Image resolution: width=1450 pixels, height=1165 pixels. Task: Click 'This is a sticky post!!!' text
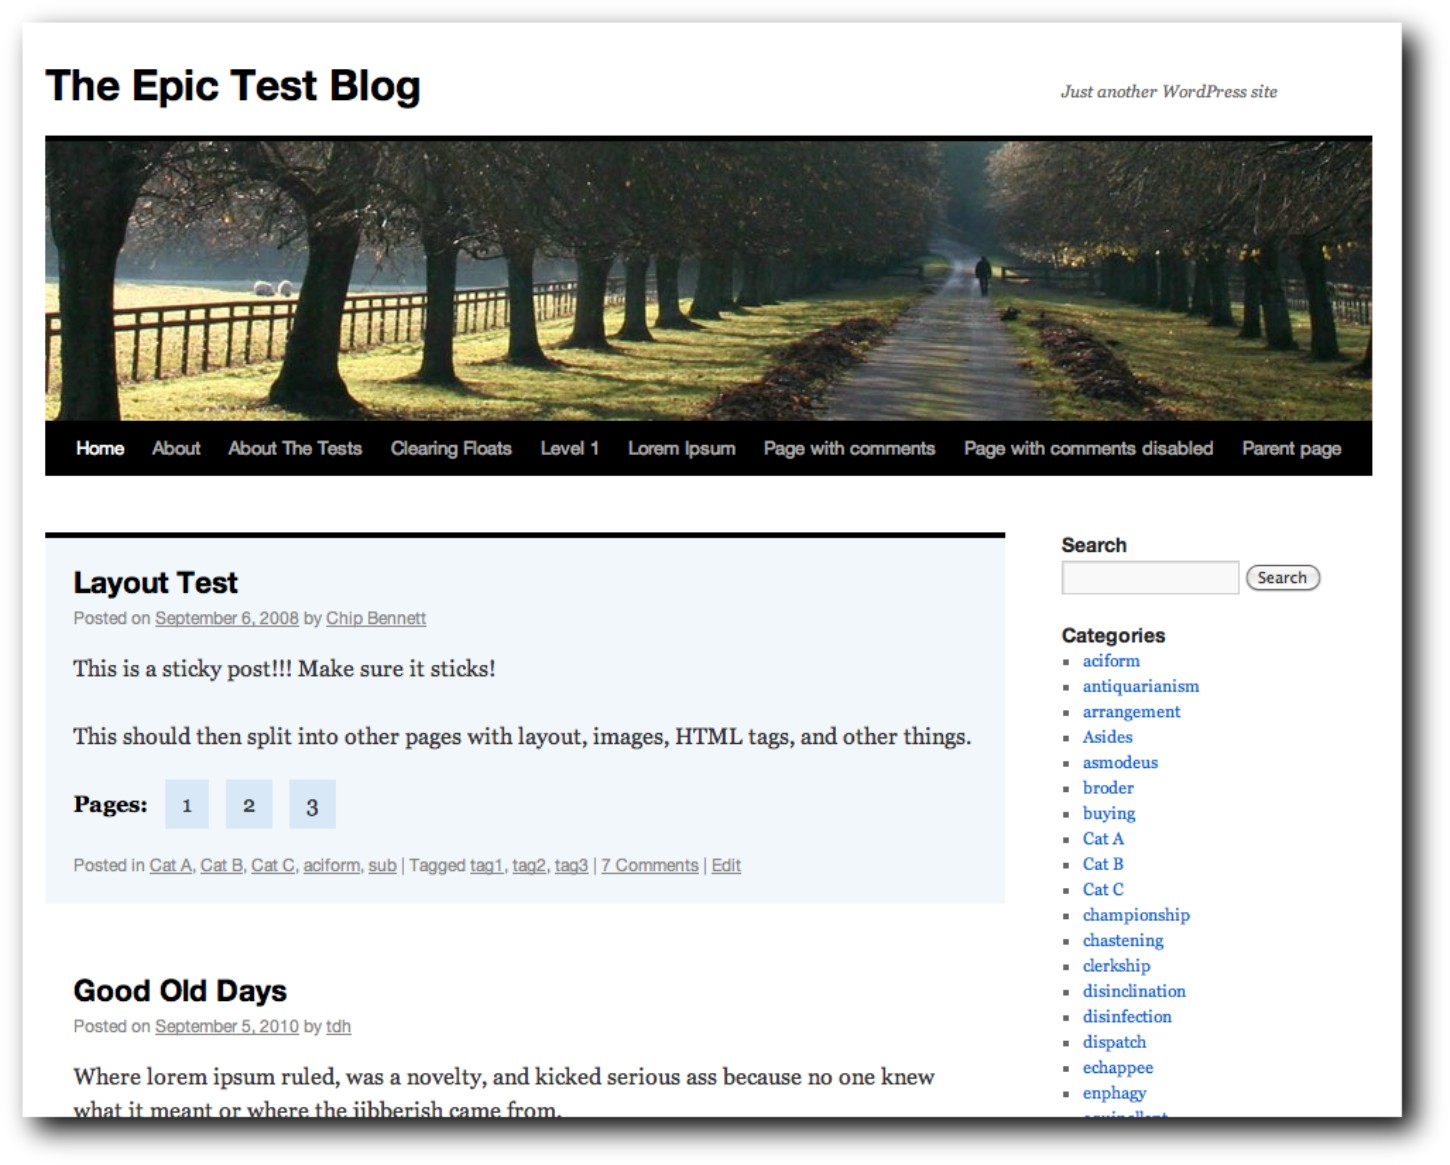pyautogui.click(x=183, y=668)
